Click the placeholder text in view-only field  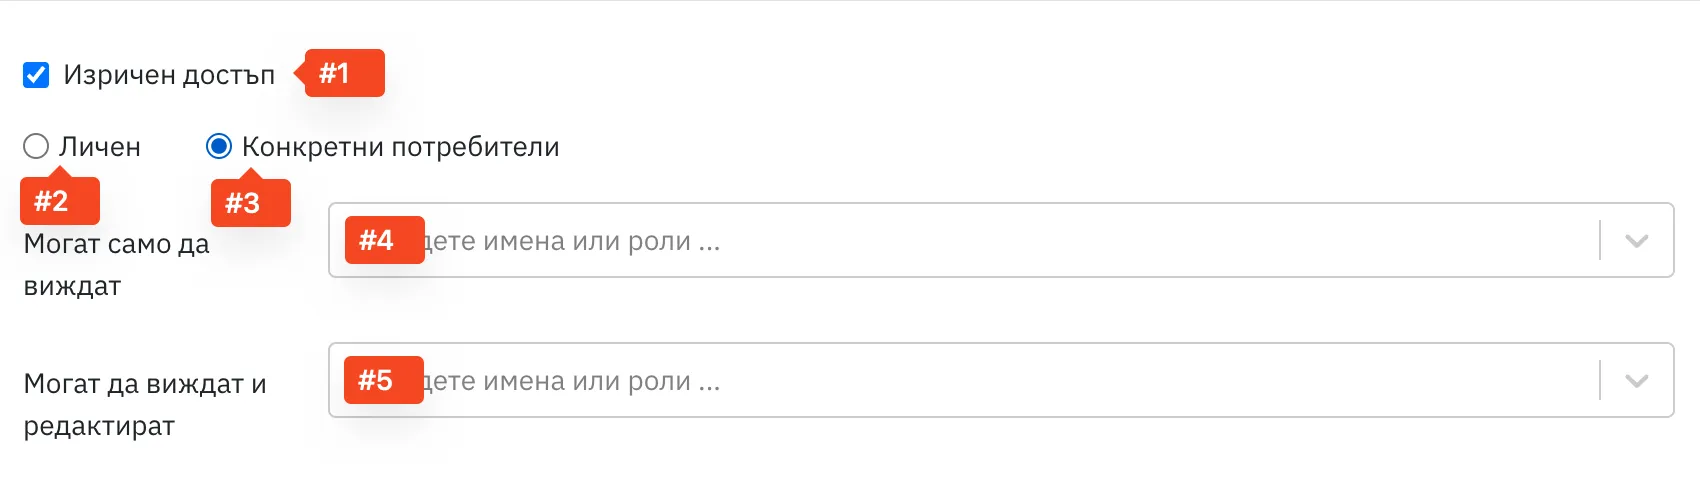(572, 241)
